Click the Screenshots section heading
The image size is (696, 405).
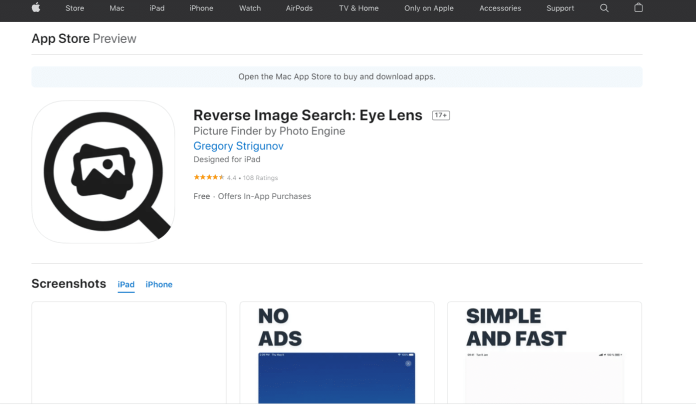69,284
